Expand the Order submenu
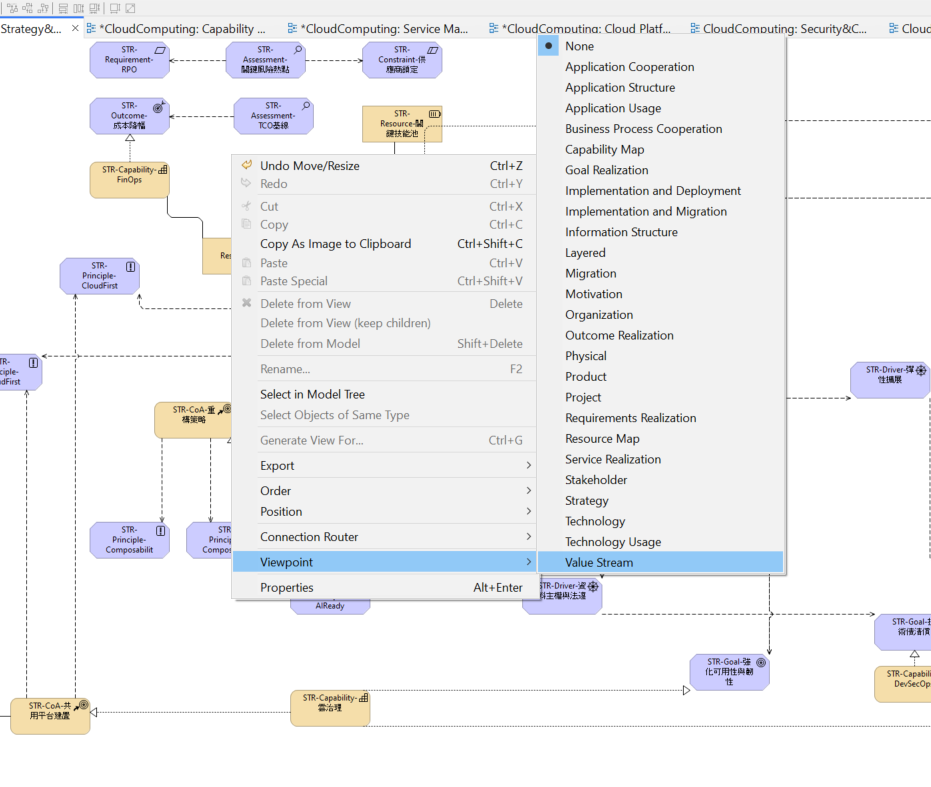Screen dimensions: 931x787 [x=384, y=491]
